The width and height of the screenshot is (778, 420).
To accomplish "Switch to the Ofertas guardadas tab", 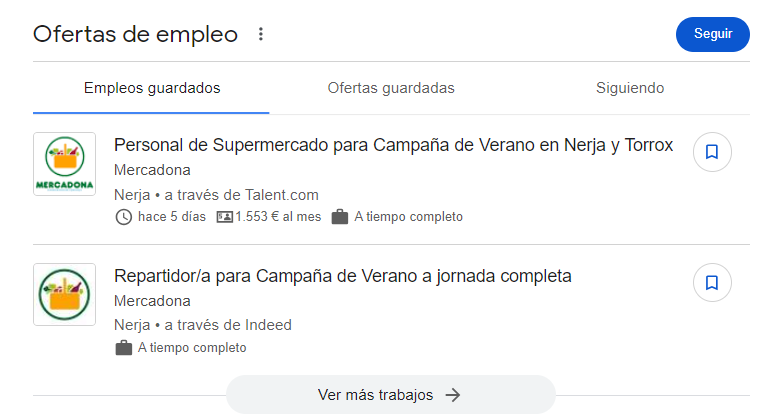I will coord(391,88).
